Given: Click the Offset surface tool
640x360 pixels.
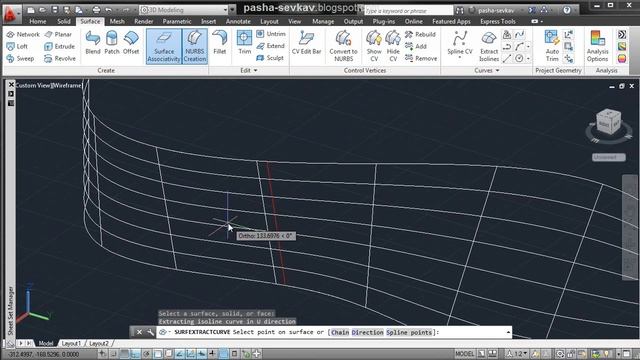Looking at the screenshot, I should click(131, 42).
